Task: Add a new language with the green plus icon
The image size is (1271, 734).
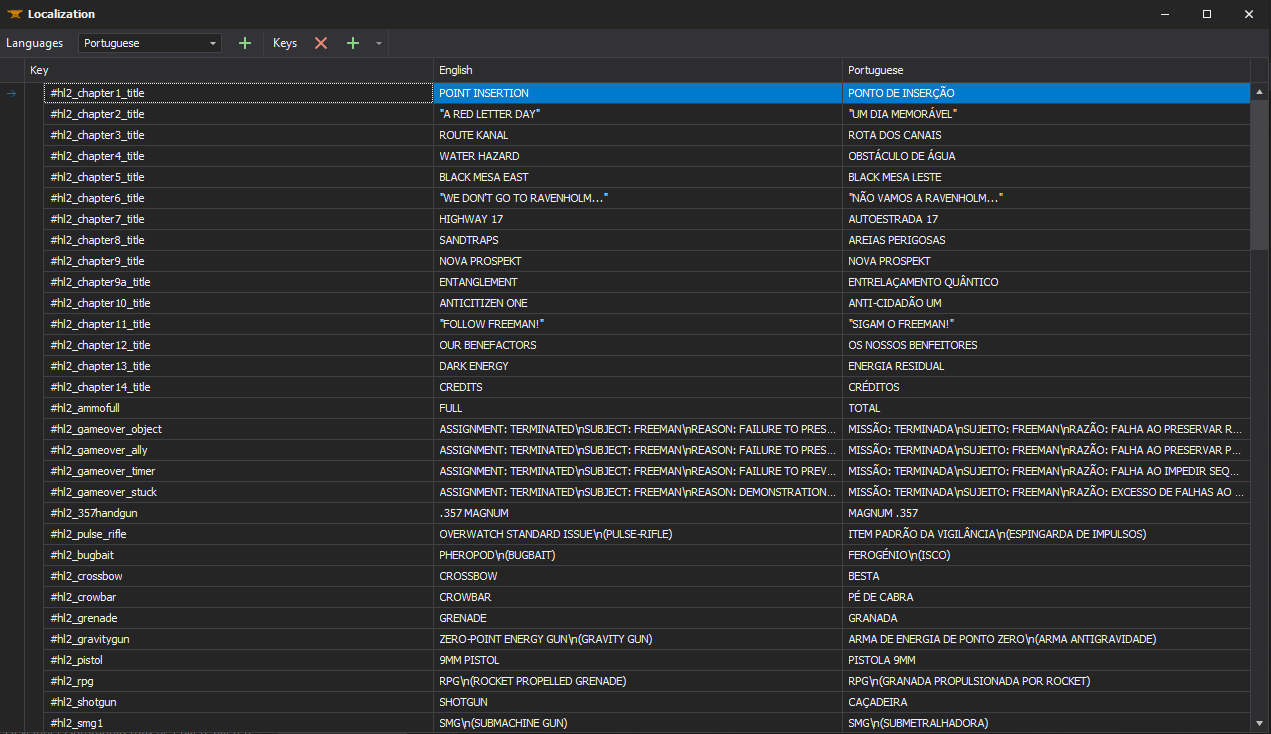Action: tap(244, 43)
